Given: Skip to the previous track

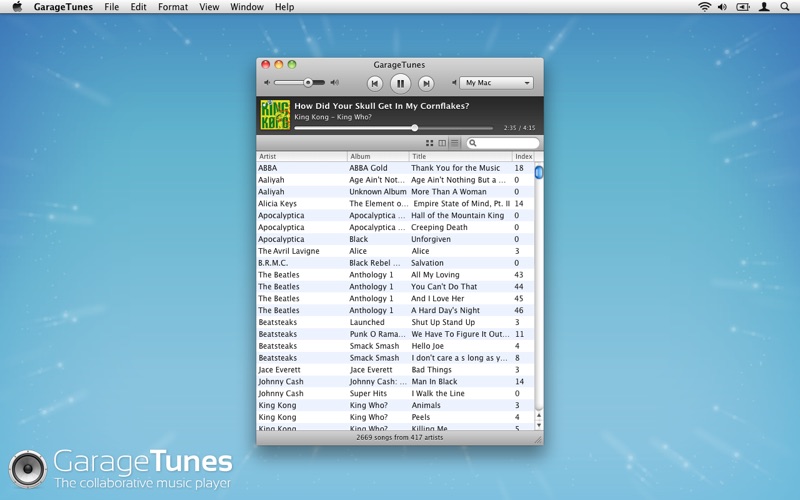Looking at the screenshot, I should (x=375, y=84).
